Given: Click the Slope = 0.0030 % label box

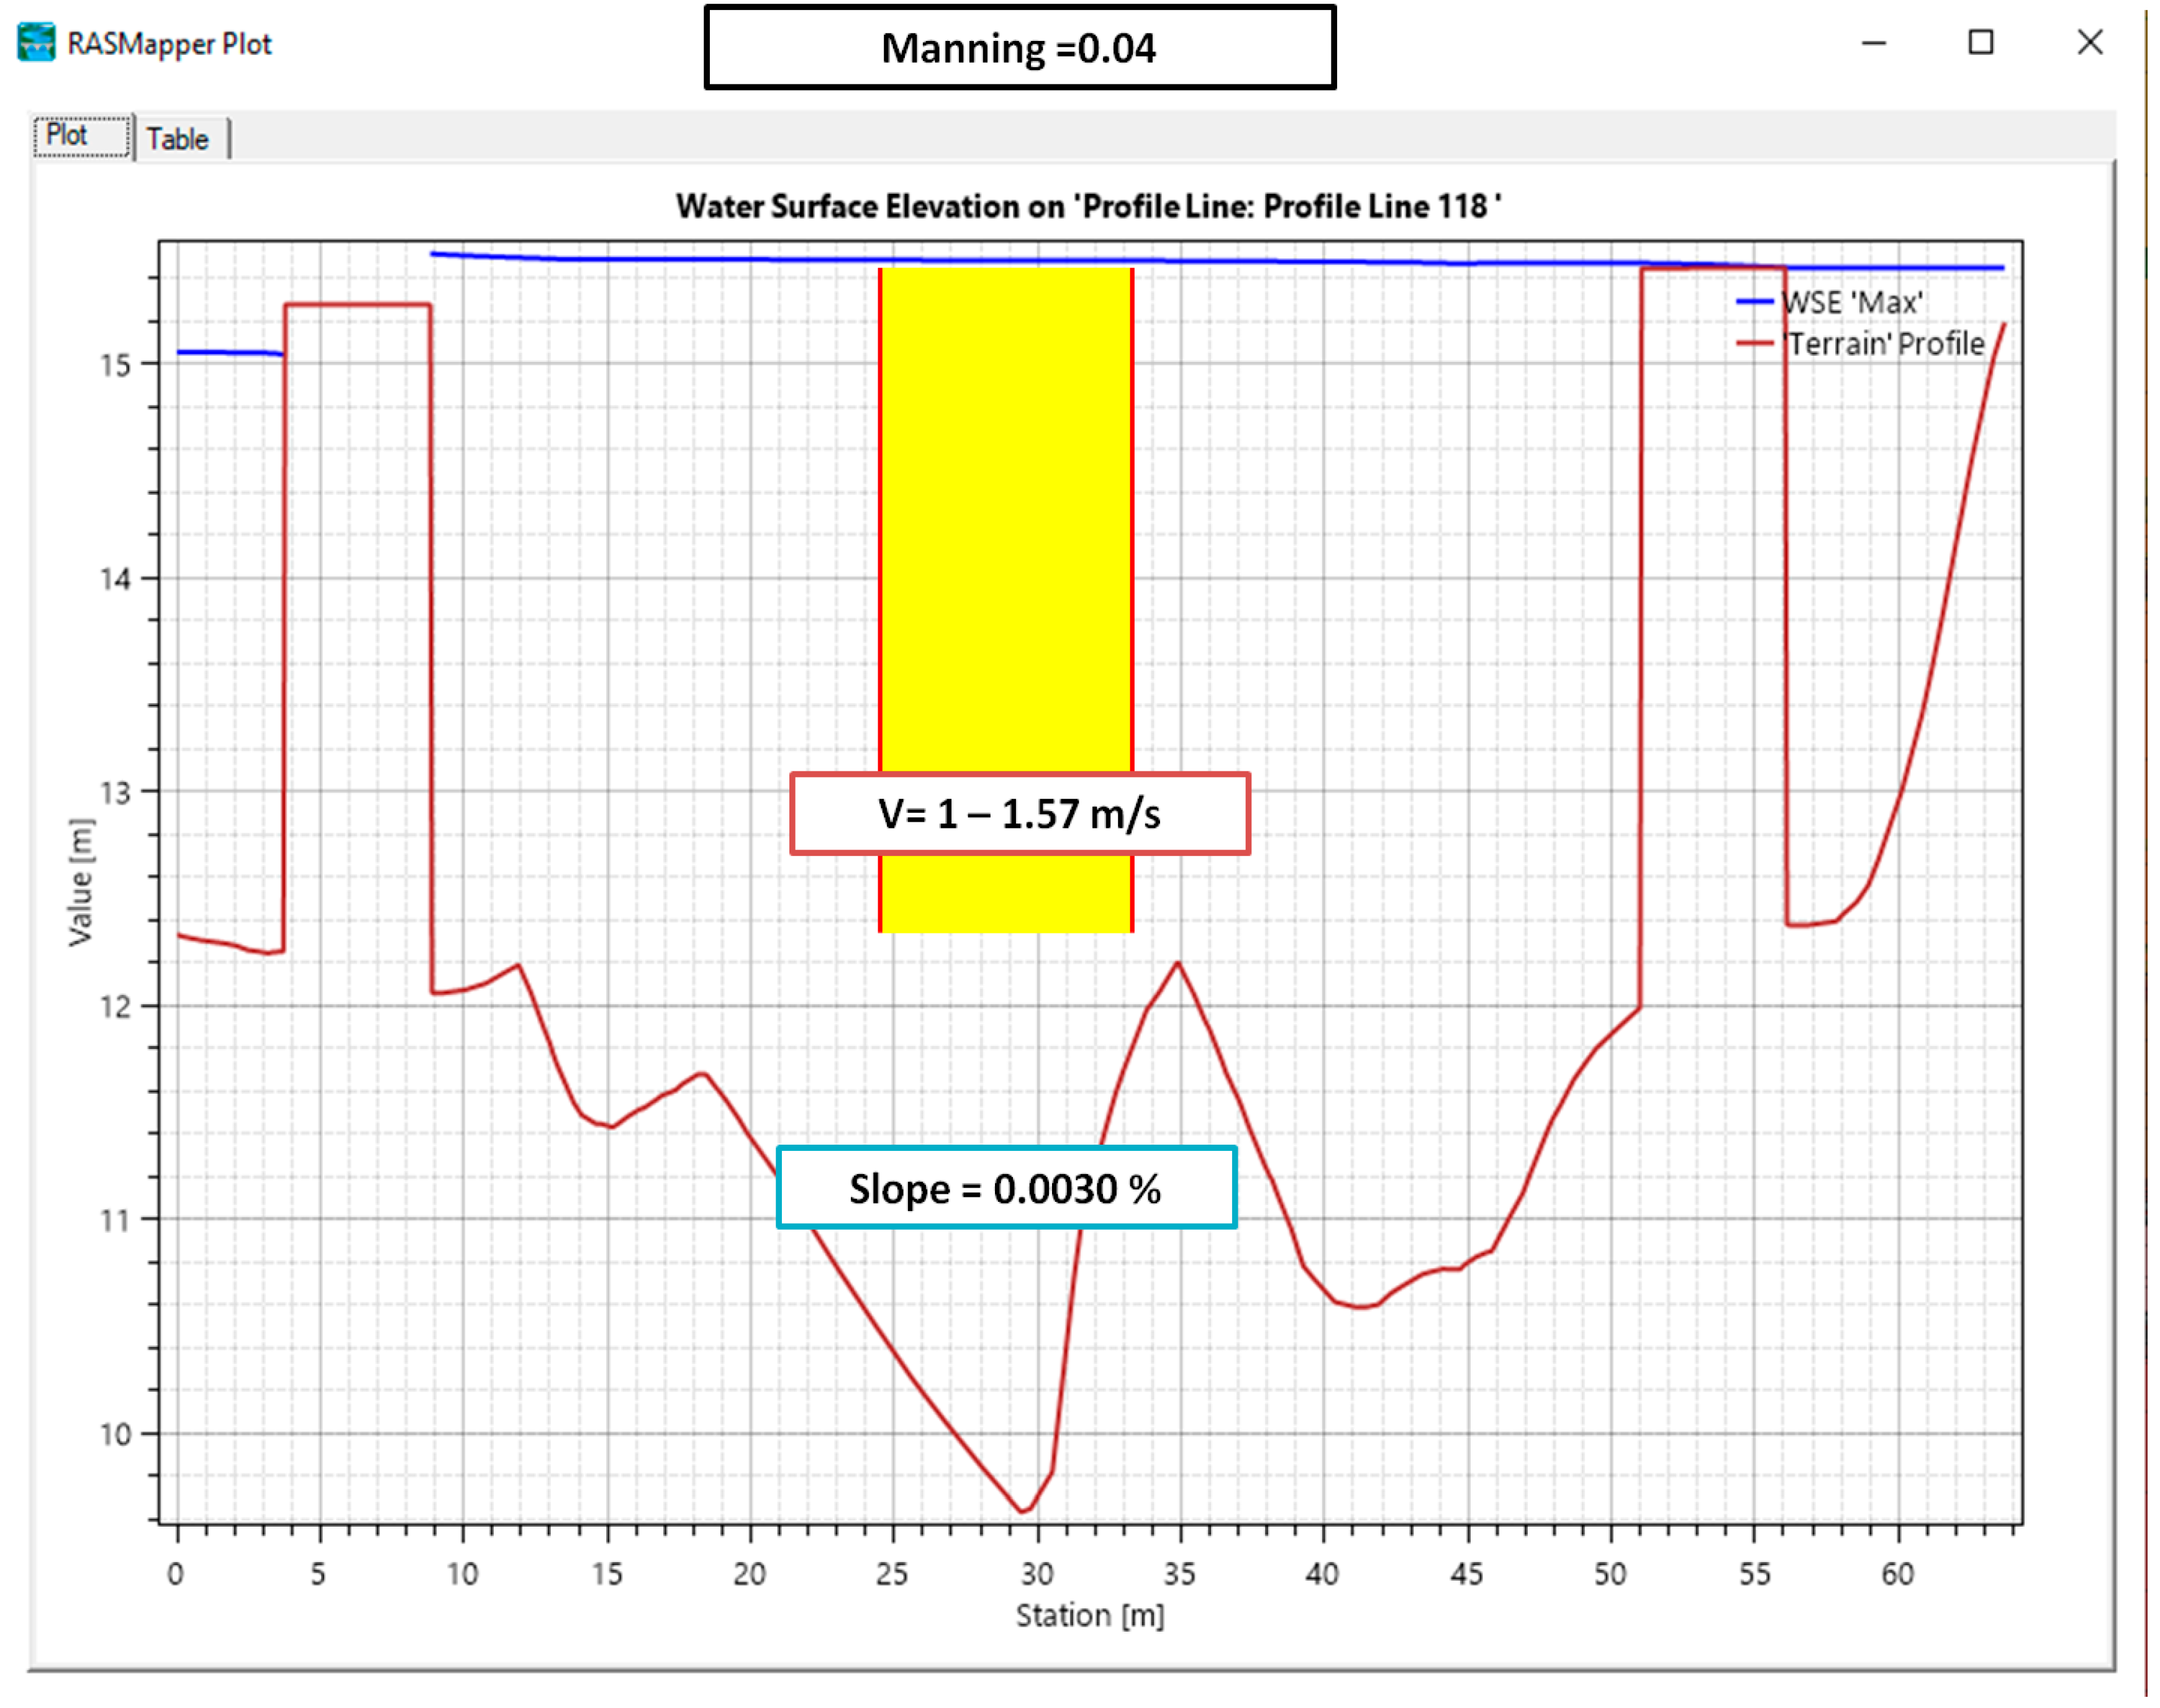Looking at the screenshot, I should (1005, 1188).
